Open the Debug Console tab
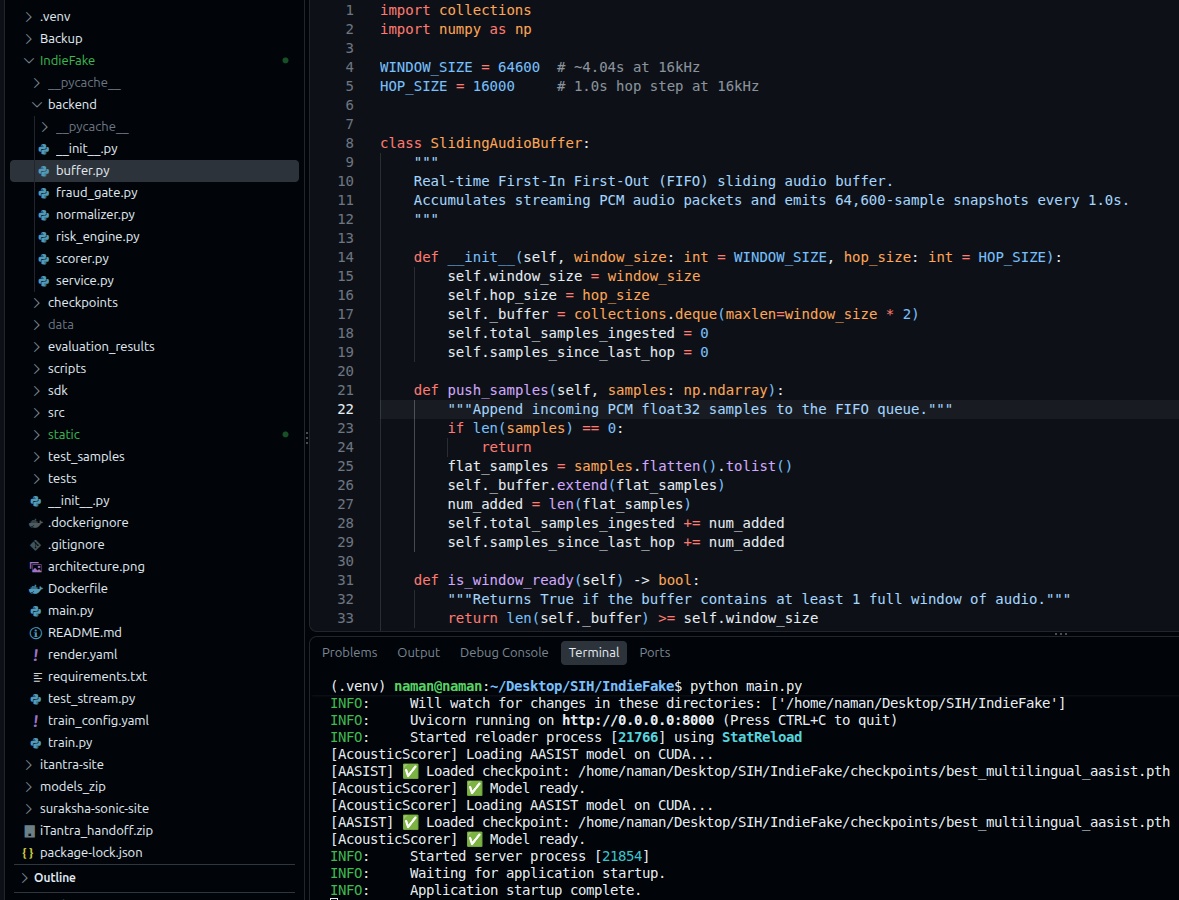The image size is (1179, 900). click(504, 653)
